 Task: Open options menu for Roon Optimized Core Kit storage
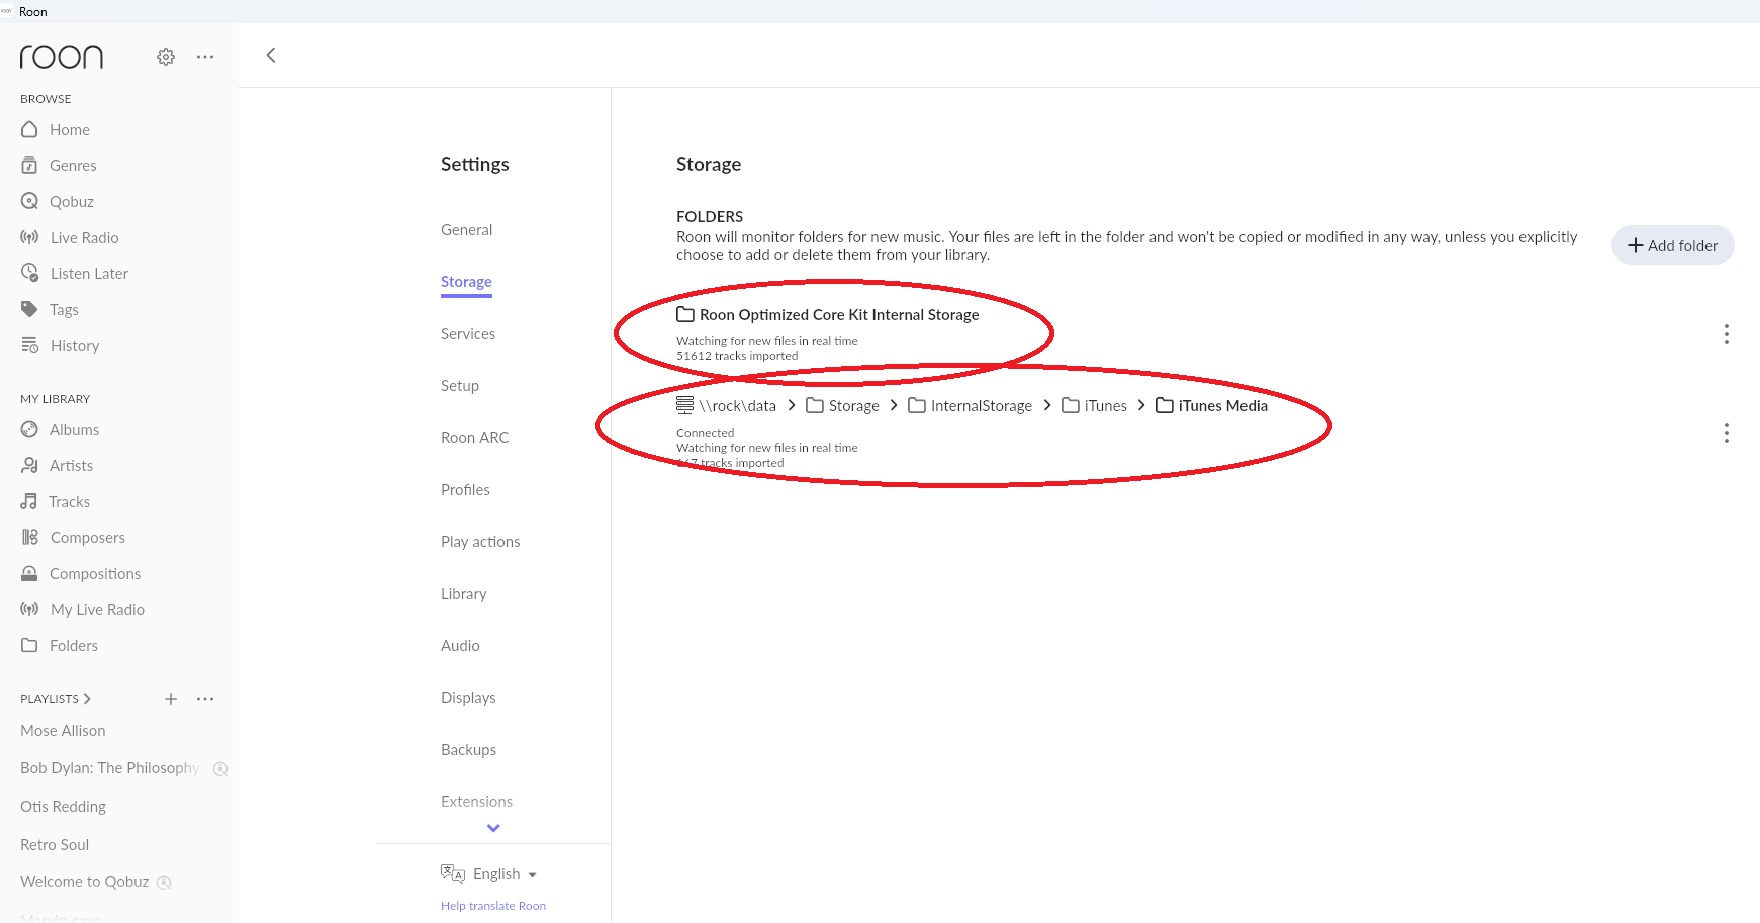(1726, 334)
